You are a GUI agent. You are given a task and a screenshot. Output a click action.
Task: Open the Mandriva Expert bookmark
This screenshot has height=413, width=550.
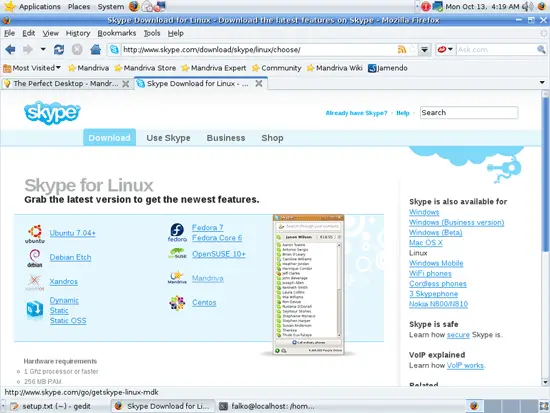(x=214, y=68)
